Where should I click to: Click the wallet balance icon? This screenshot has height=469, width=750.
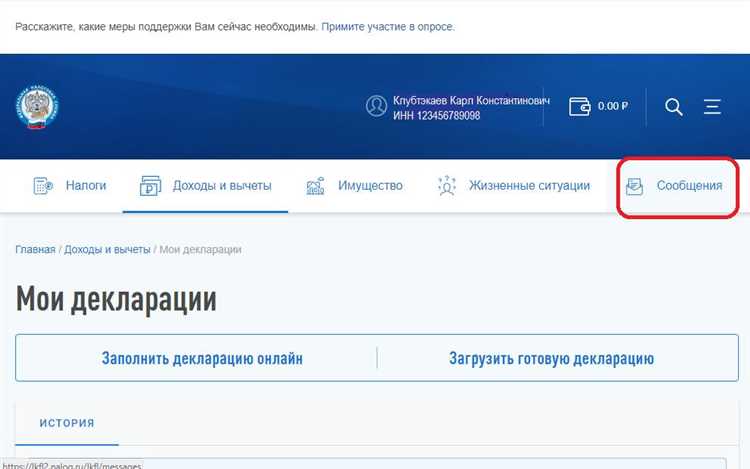580,106
